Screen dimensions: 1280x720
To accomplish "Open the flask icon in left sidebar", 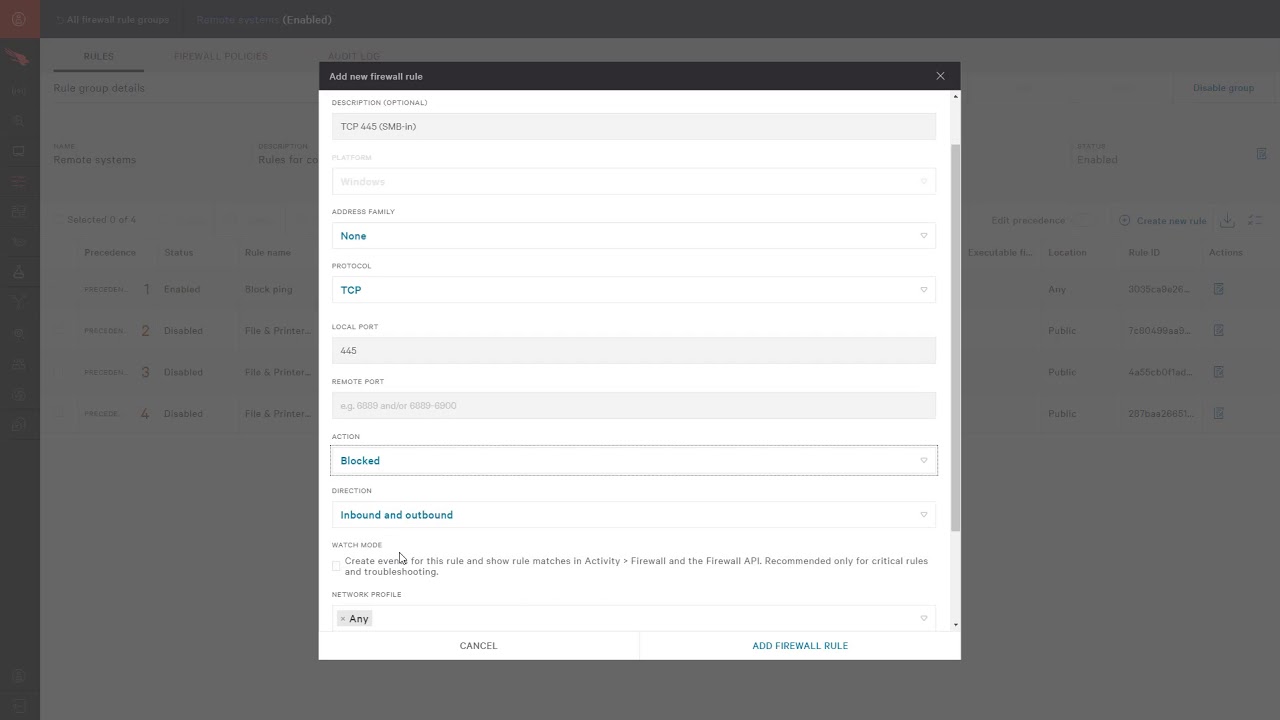I will point(18,272).
